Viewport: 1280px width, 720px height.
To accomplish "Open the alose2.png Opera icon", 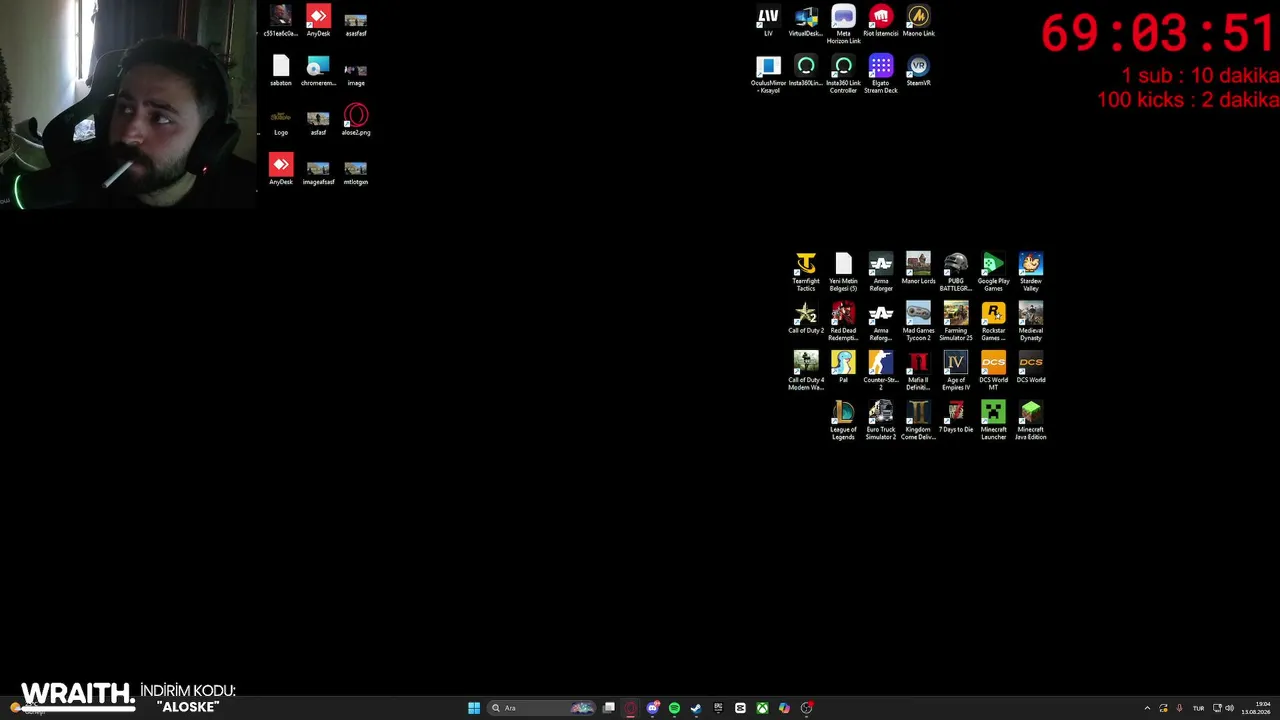I will tap(356, 120).
